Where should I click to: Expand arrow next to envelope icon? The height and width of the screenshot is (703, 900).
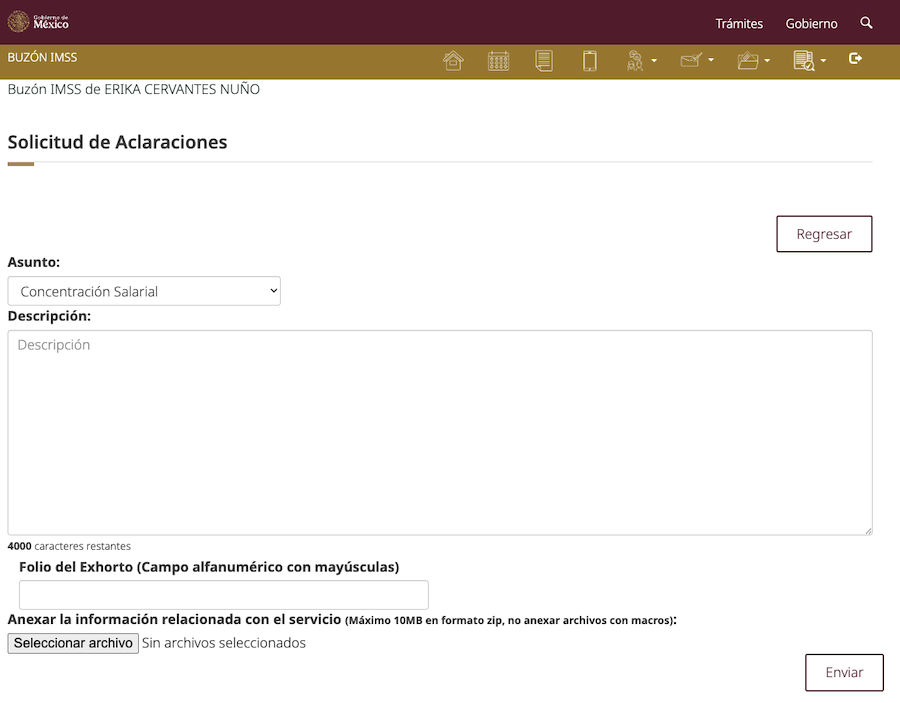tap(711, 60)
